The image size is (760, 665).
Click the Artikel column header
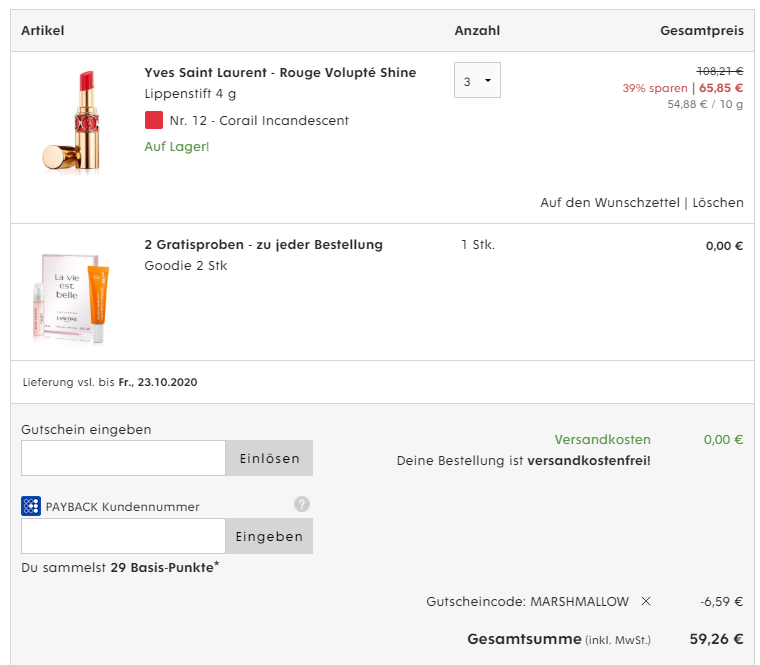[x=43, y=31]
